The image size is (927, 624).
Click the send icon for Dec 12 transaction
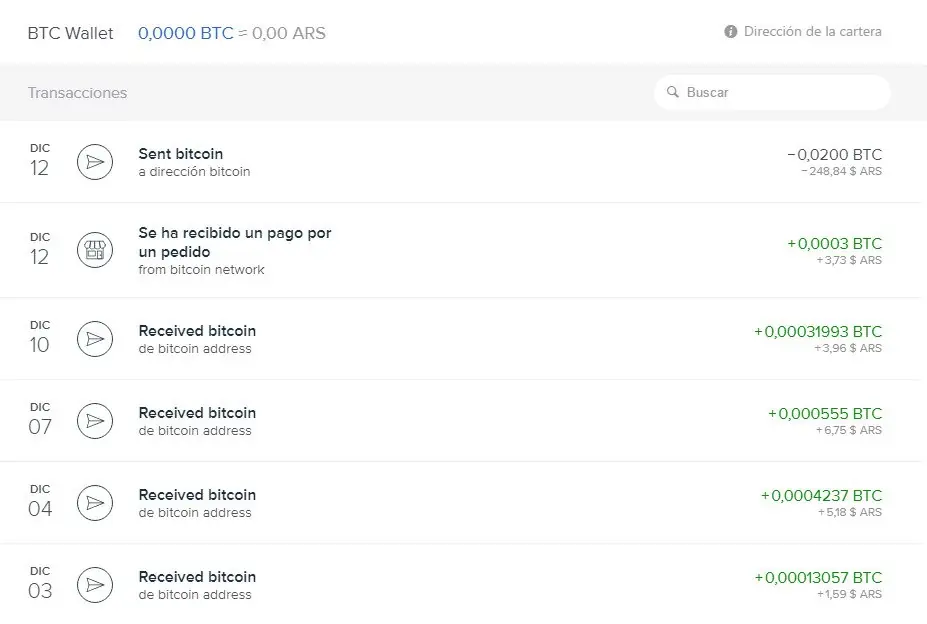coord(95,162)
